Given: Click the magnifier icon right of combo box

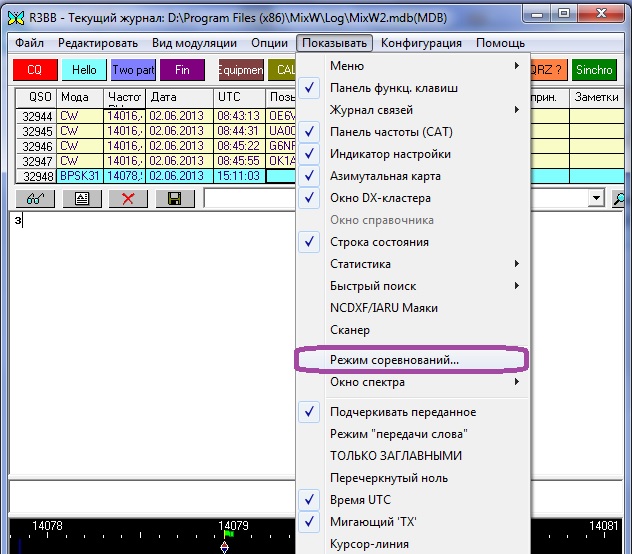Looking at the screenshot, I should coord(621,198).
